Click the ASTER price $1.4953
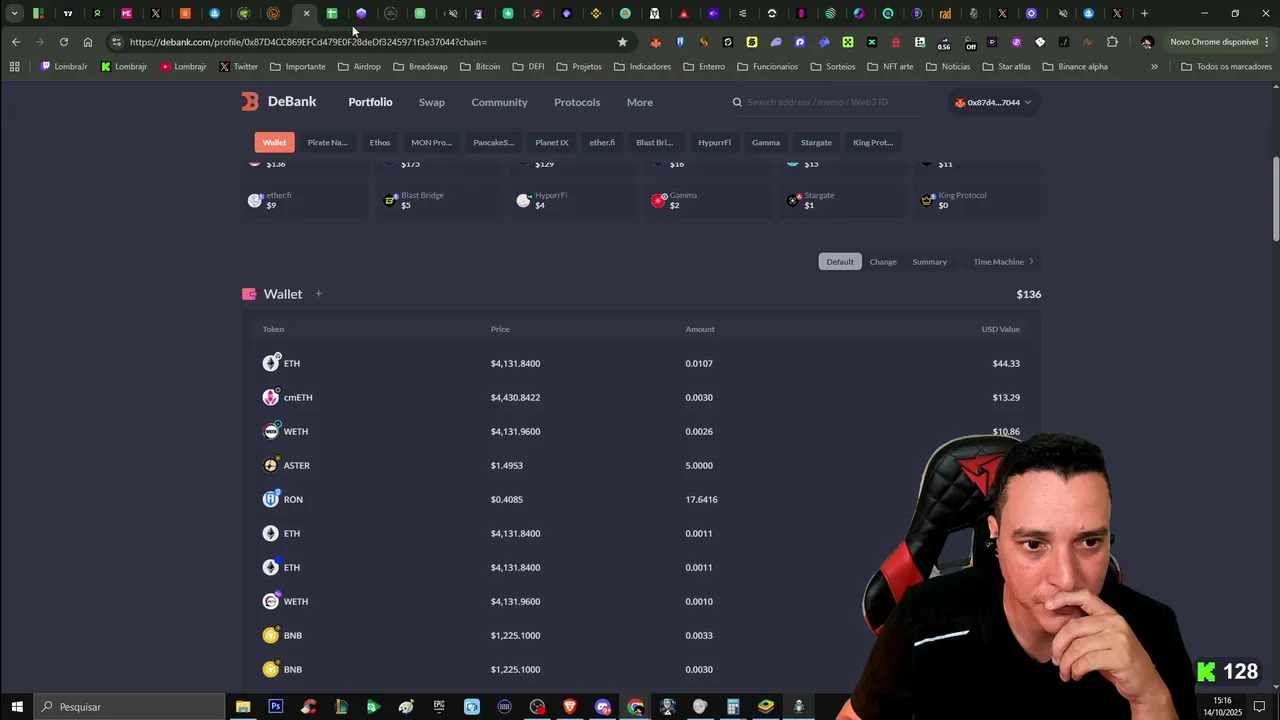The image size is (1280, 720). (507, 465)
